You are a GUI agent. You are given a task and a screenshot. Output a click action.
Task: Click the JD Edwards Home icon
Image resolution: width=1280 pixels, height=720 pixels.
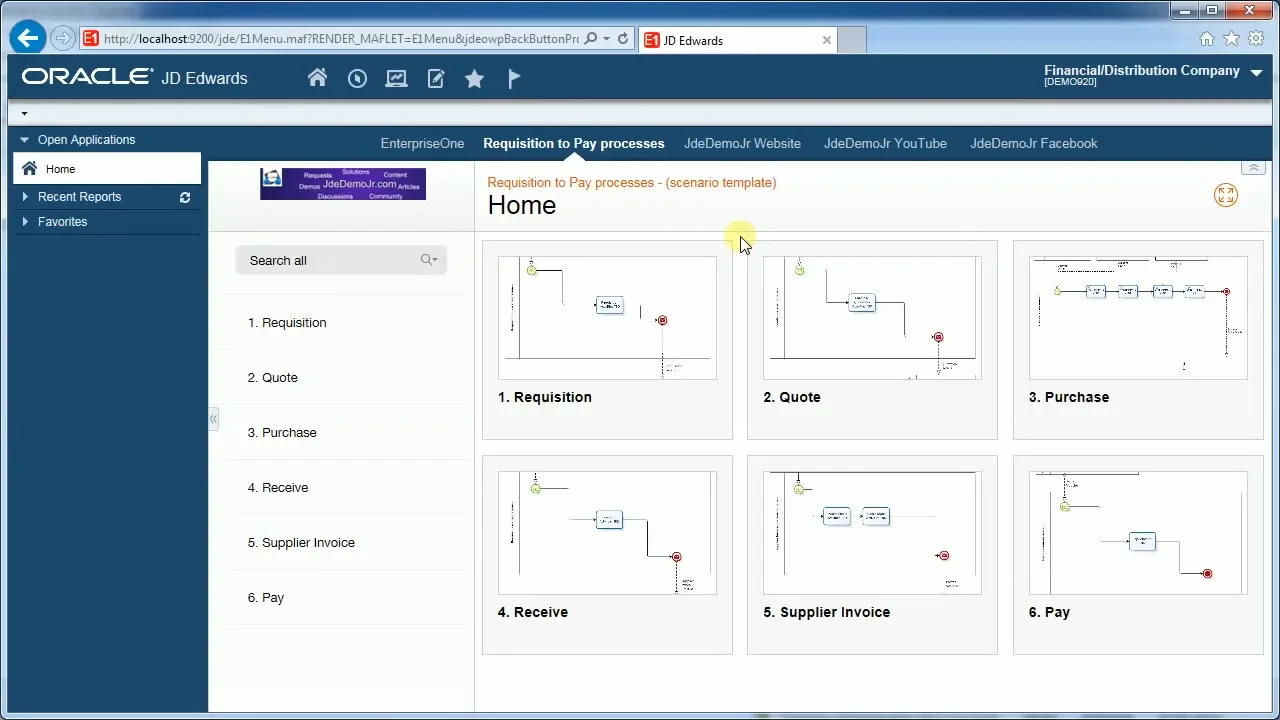tap(317, 78)
